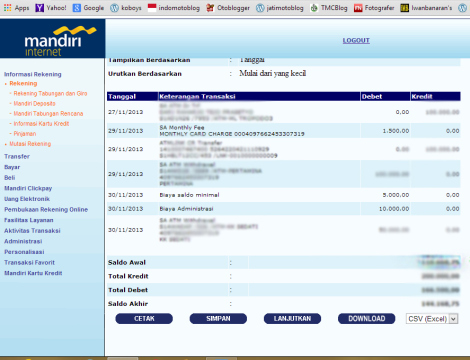Click the CETAK button
The width and height of the screenshot is (470, 360).
pos(144,318)
